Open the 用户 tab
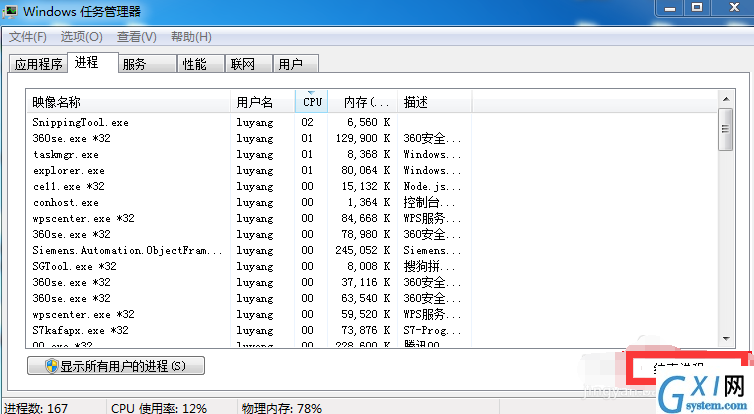754x414 pixels. pyautogui.click(x=295, y=64)
